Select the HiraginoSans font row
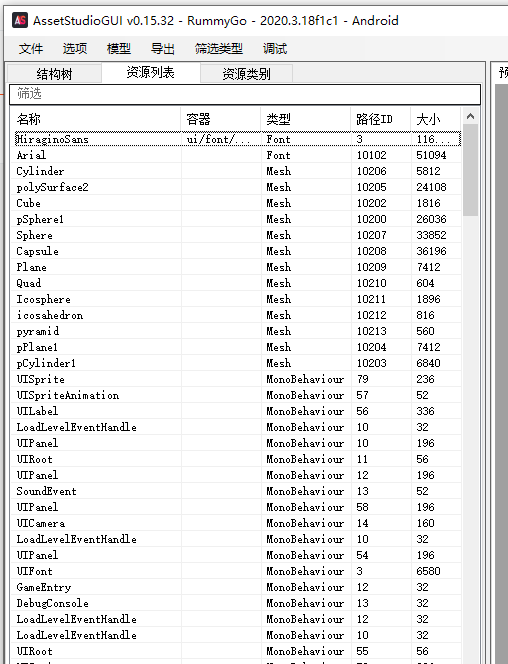This screenshot has height=664, width=508. coord(237,139)
